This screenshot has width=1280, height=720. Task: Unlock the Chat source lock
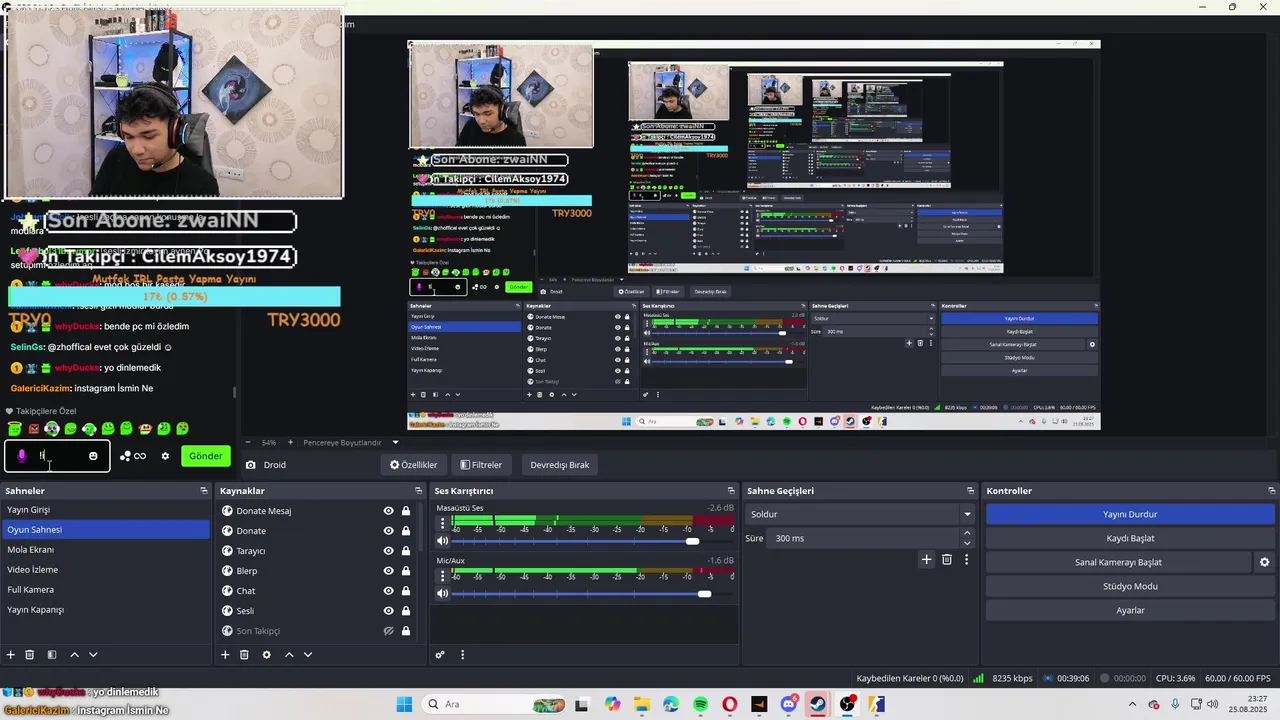[406, 591]
